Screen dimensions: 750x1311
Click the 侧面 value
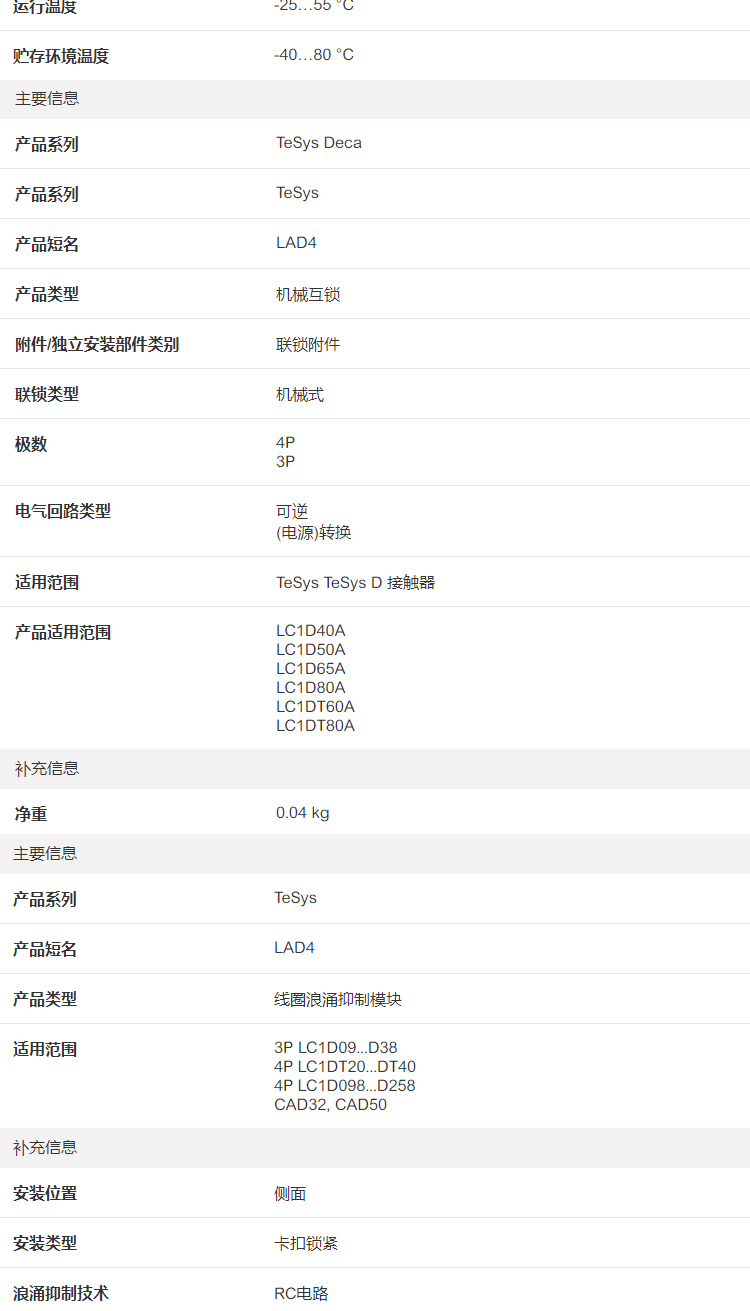[290, 1193]
